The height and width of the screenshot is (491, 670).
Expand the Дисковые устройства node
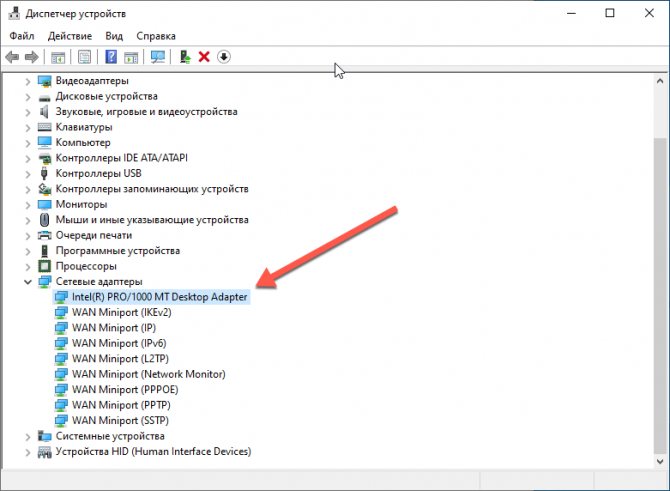click(x=28, y=97)
